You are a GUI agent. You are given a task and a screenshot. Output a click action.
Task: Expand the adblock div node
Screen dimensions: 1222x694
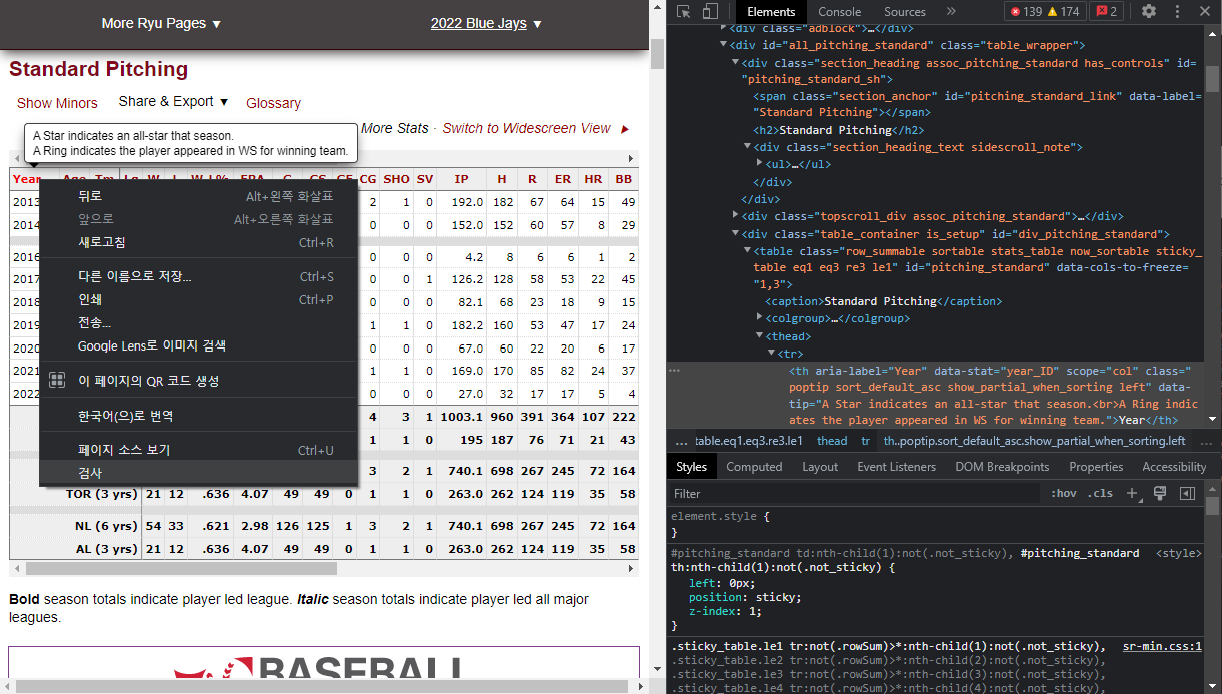click(x=723, y=28)
